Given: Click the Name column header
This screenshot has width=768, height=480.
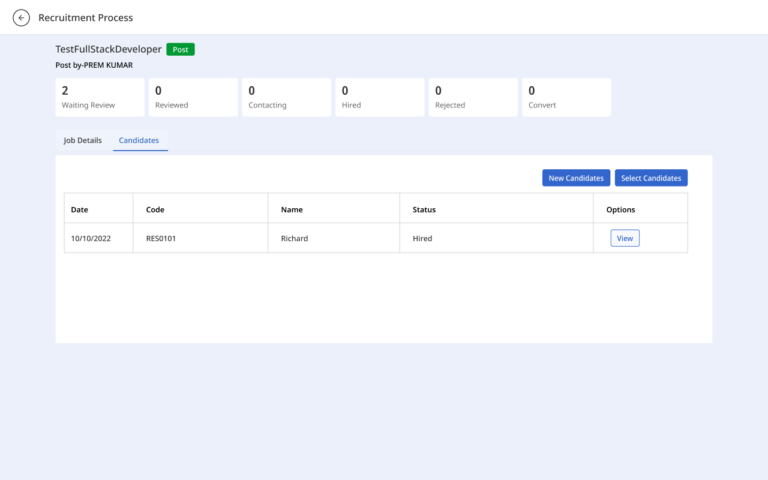Looking at the screenshot, I should 291,210.
